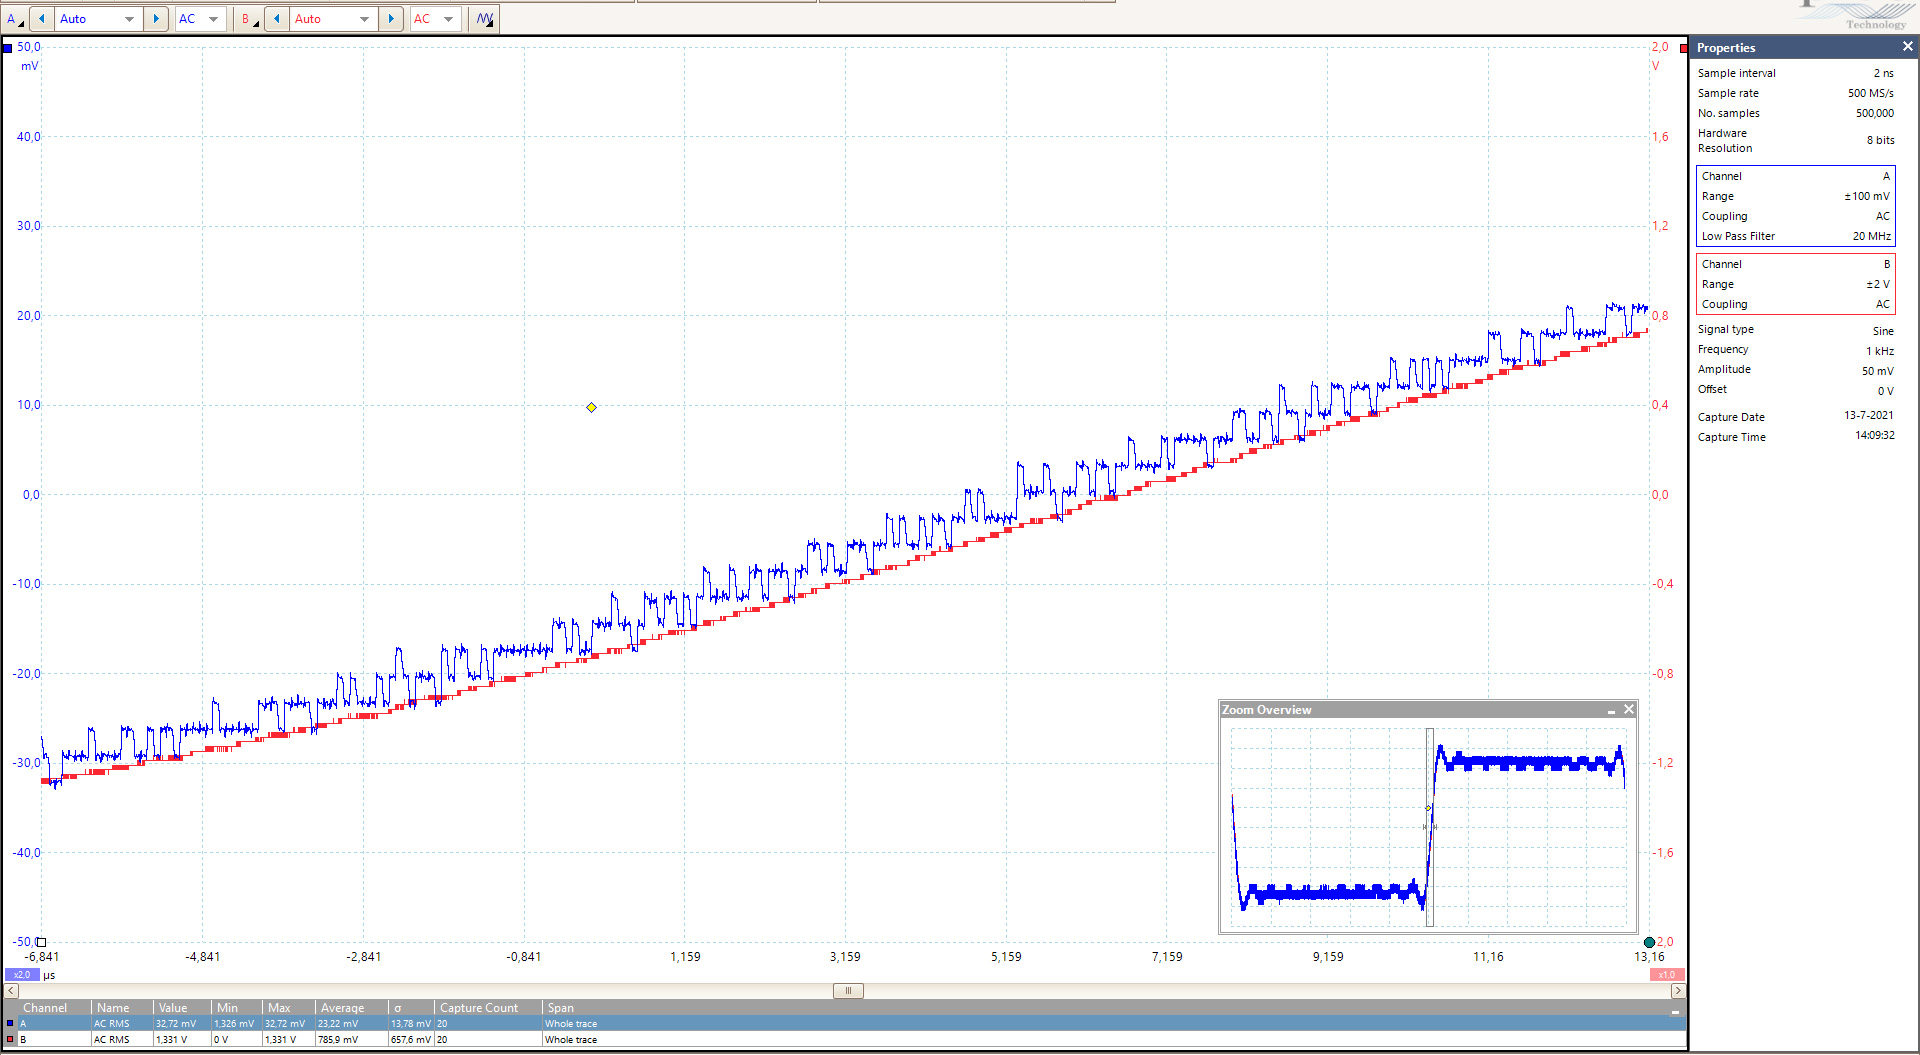Click the No. samples 500,000 value
The image size is (1920, 1055).
point(1874,113)
